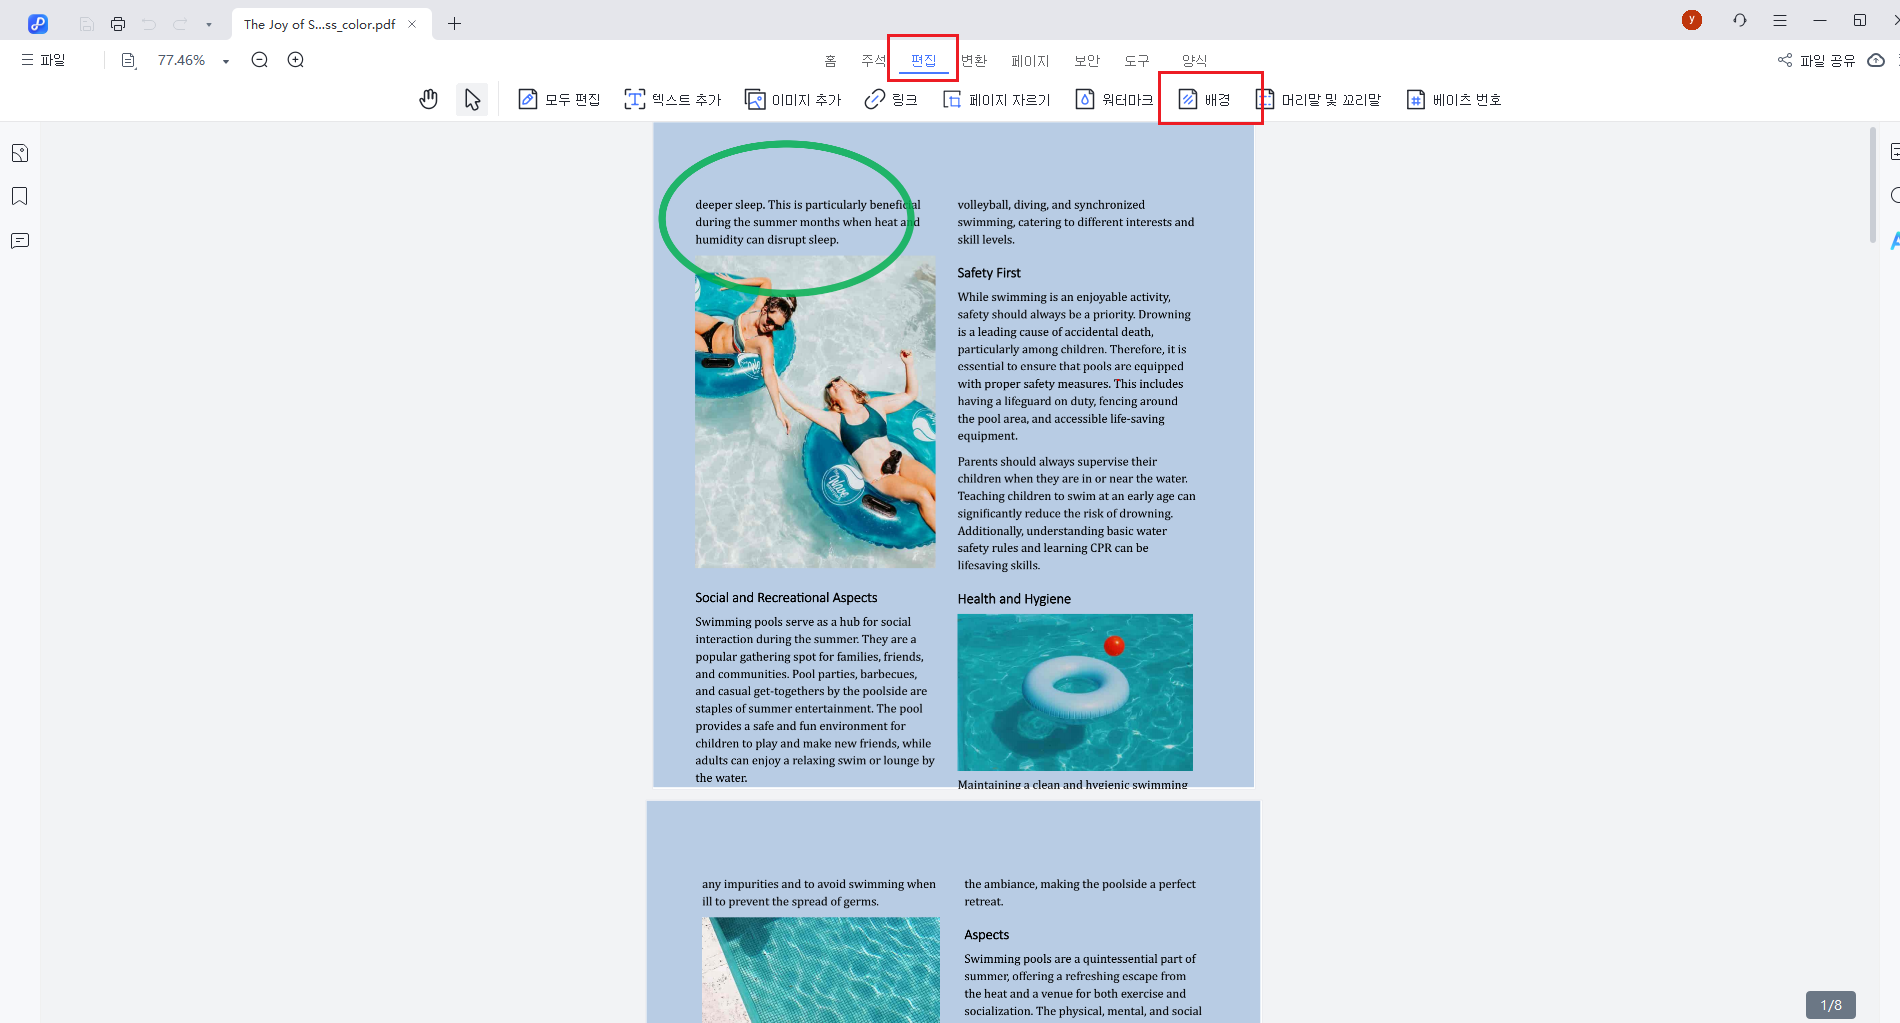Expand the zoom percentage dropdown
The width and height of the screenshot is (1900, 1023).
[226, 61]
